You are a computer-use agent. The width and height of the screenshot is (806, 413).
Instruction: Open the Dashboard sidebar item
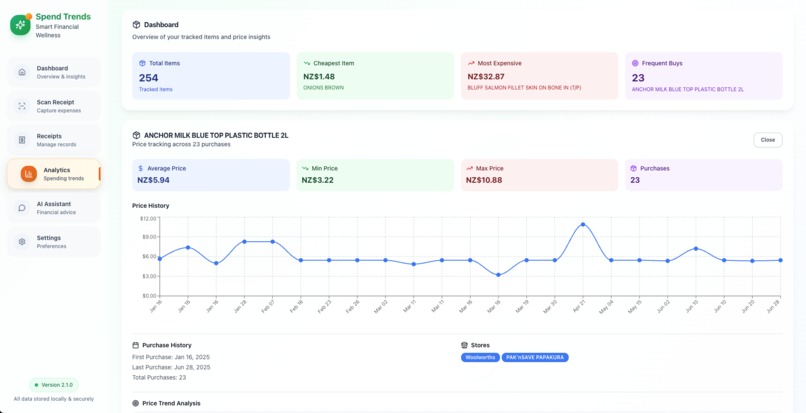[54, 72]
